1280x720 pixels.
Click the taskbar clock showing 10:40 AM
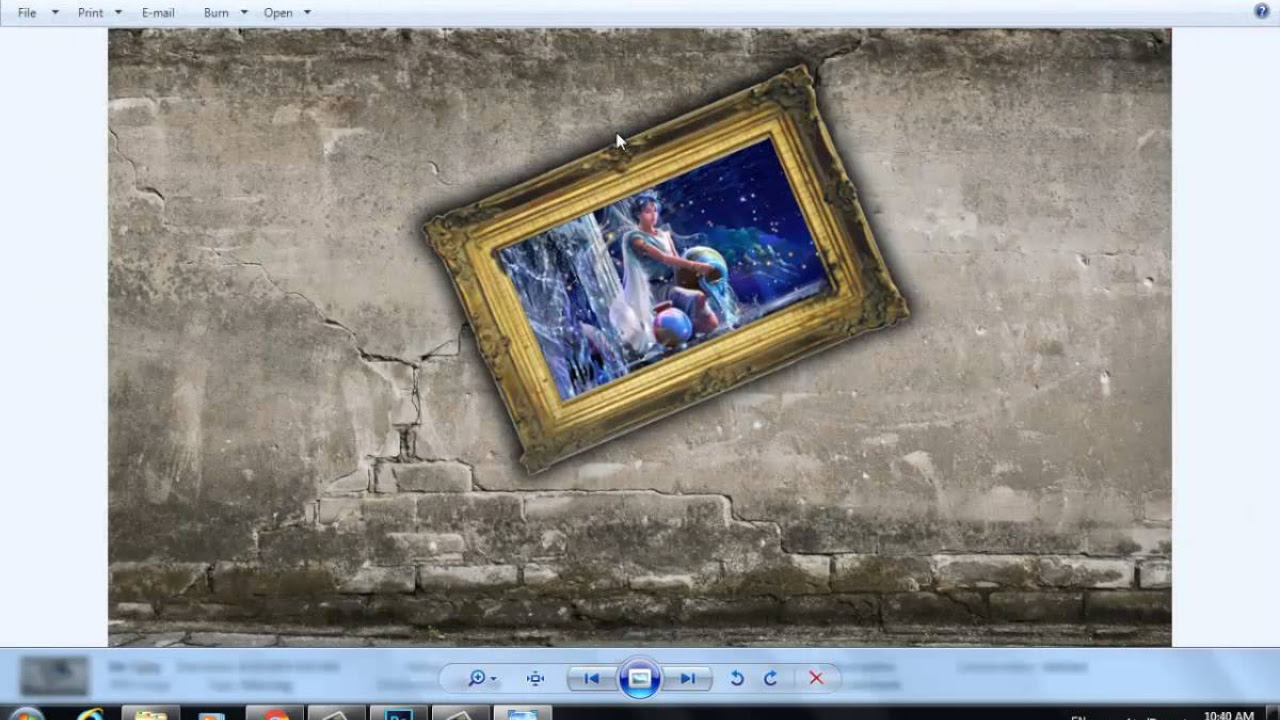1229,715
